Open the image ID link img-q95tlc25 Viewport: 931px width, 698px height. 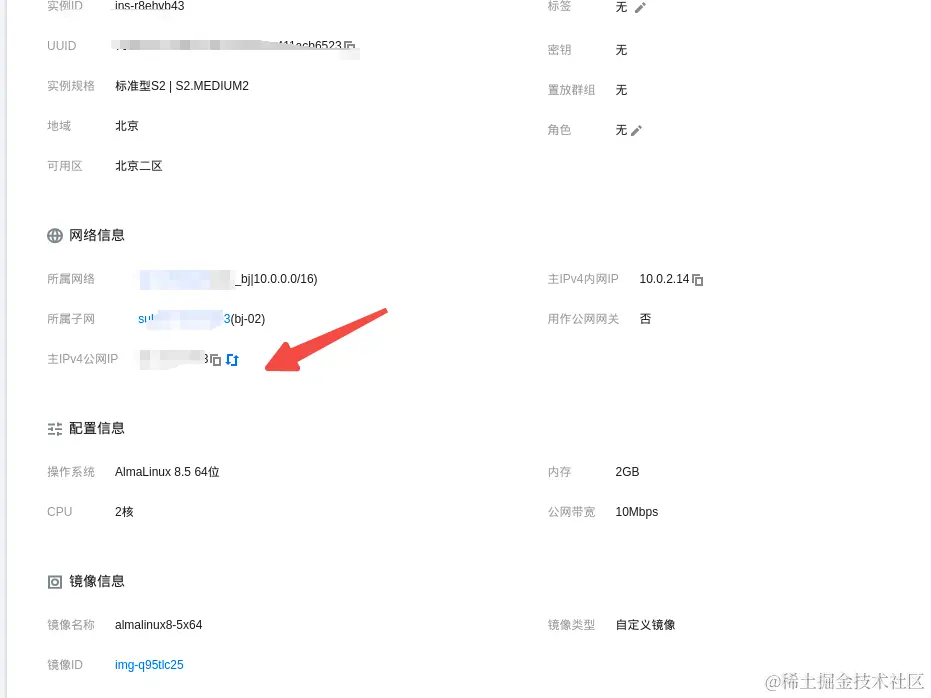pyautogui.click(x=149, y=665)
